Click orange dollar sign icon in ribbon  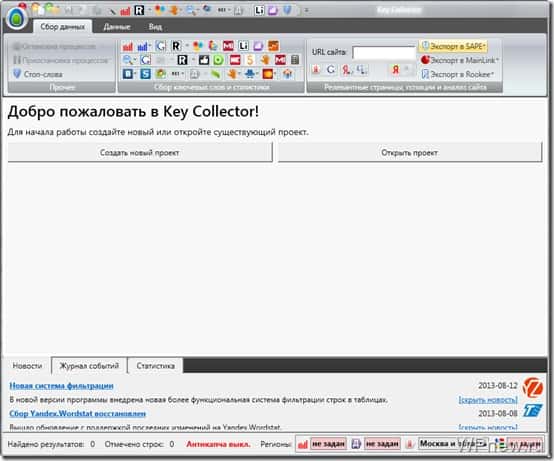click(250, 60)
